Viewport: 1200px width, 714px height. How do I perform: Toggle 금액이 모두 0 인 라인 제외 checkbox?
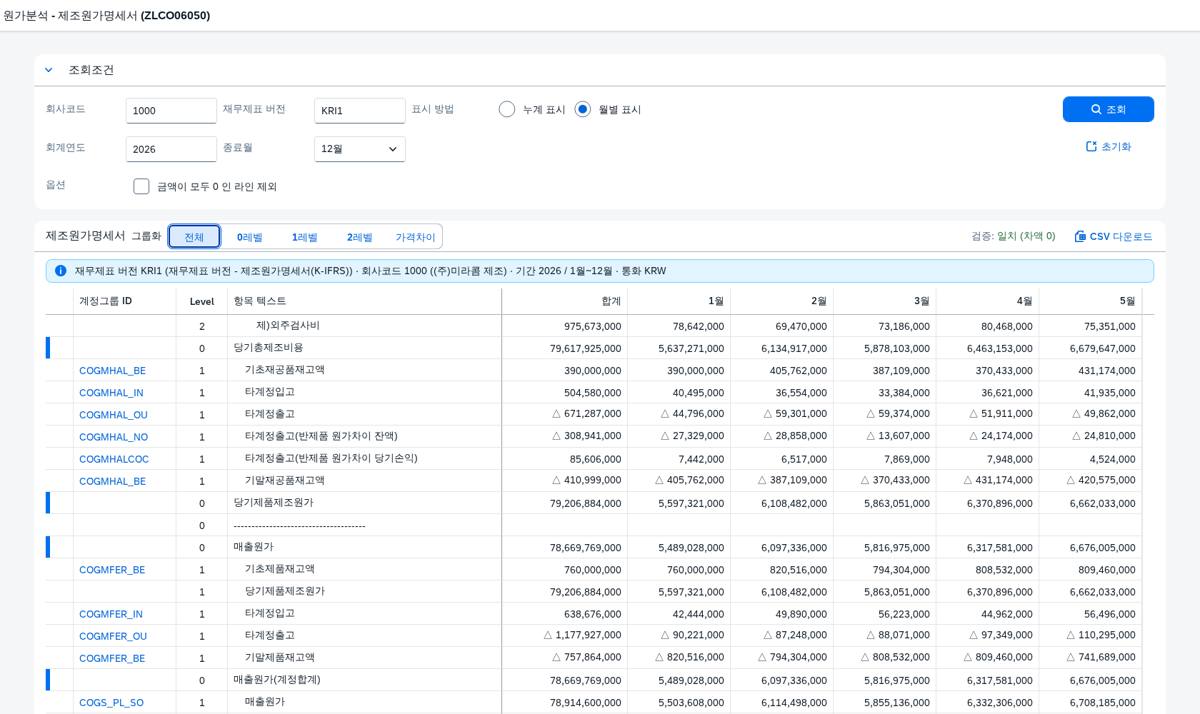pyautogui.click(x=141, y=186)
